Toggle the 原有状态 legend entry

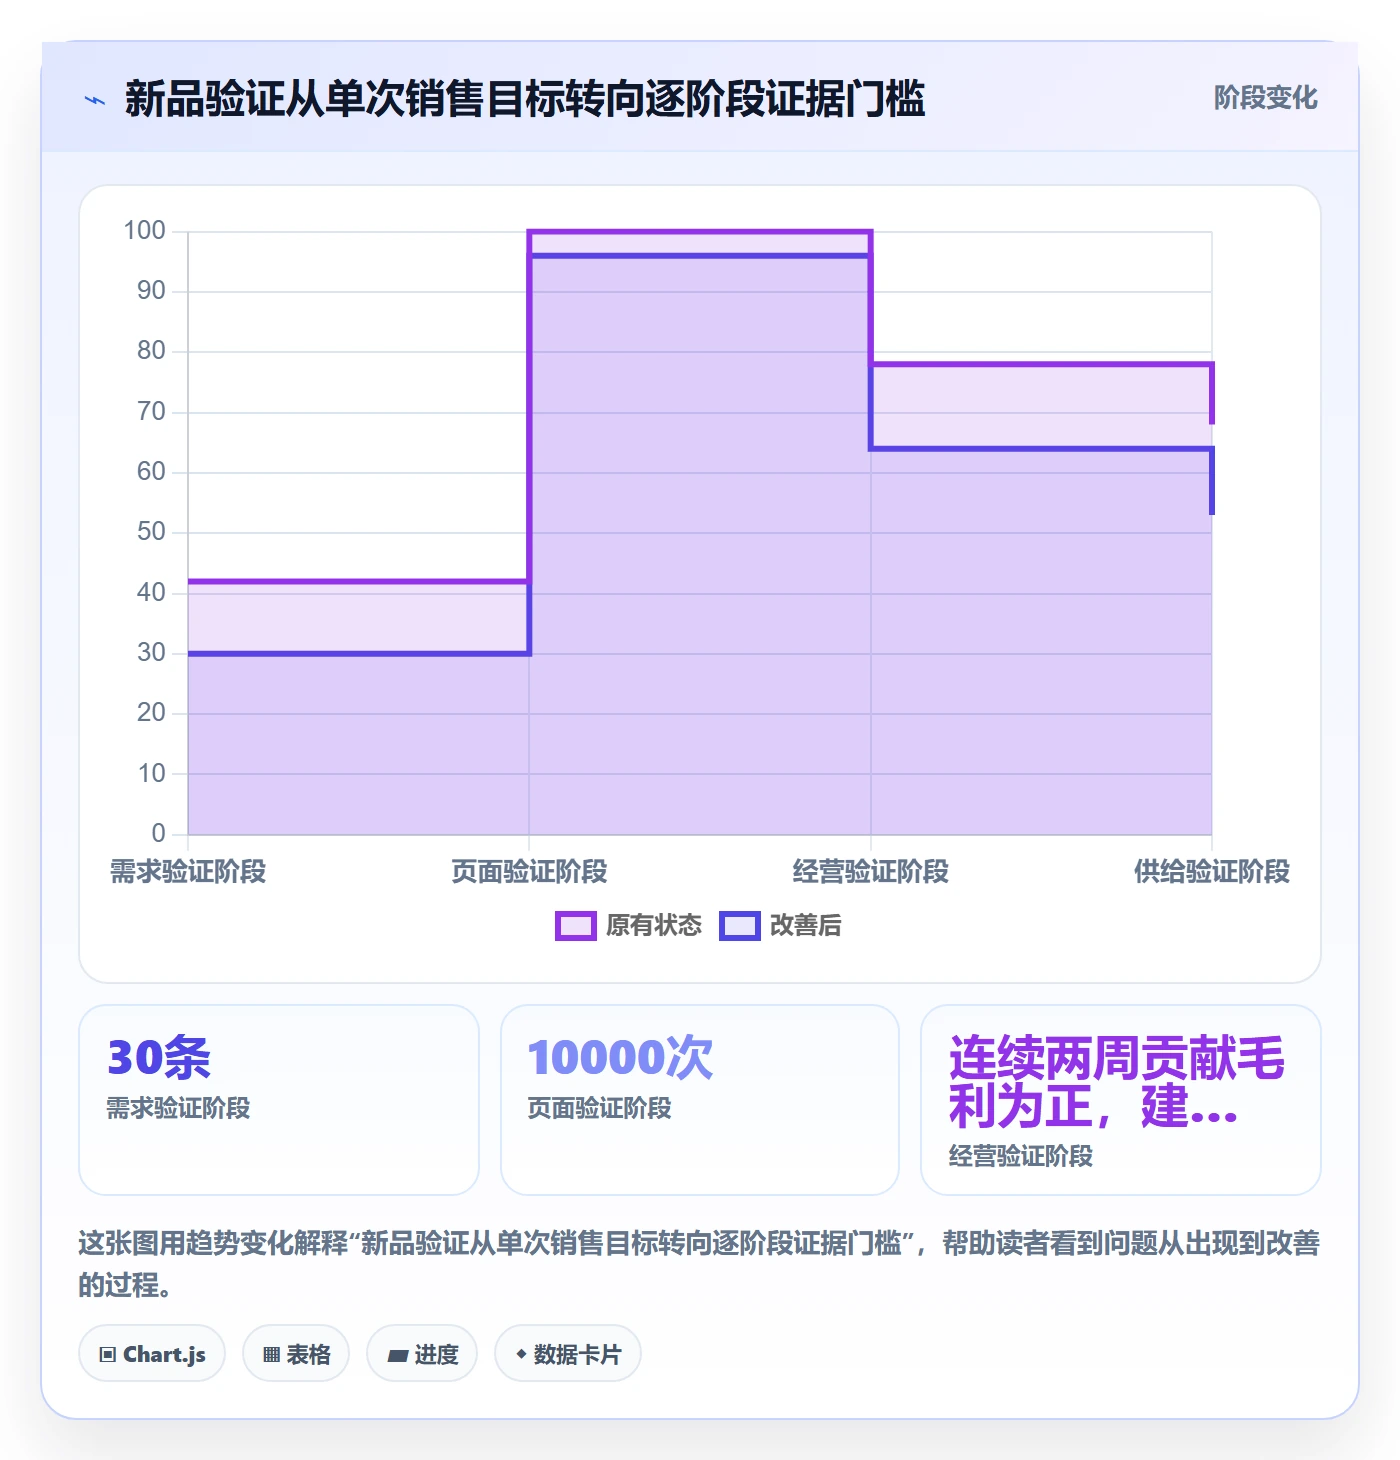click(x=629, y=926)
